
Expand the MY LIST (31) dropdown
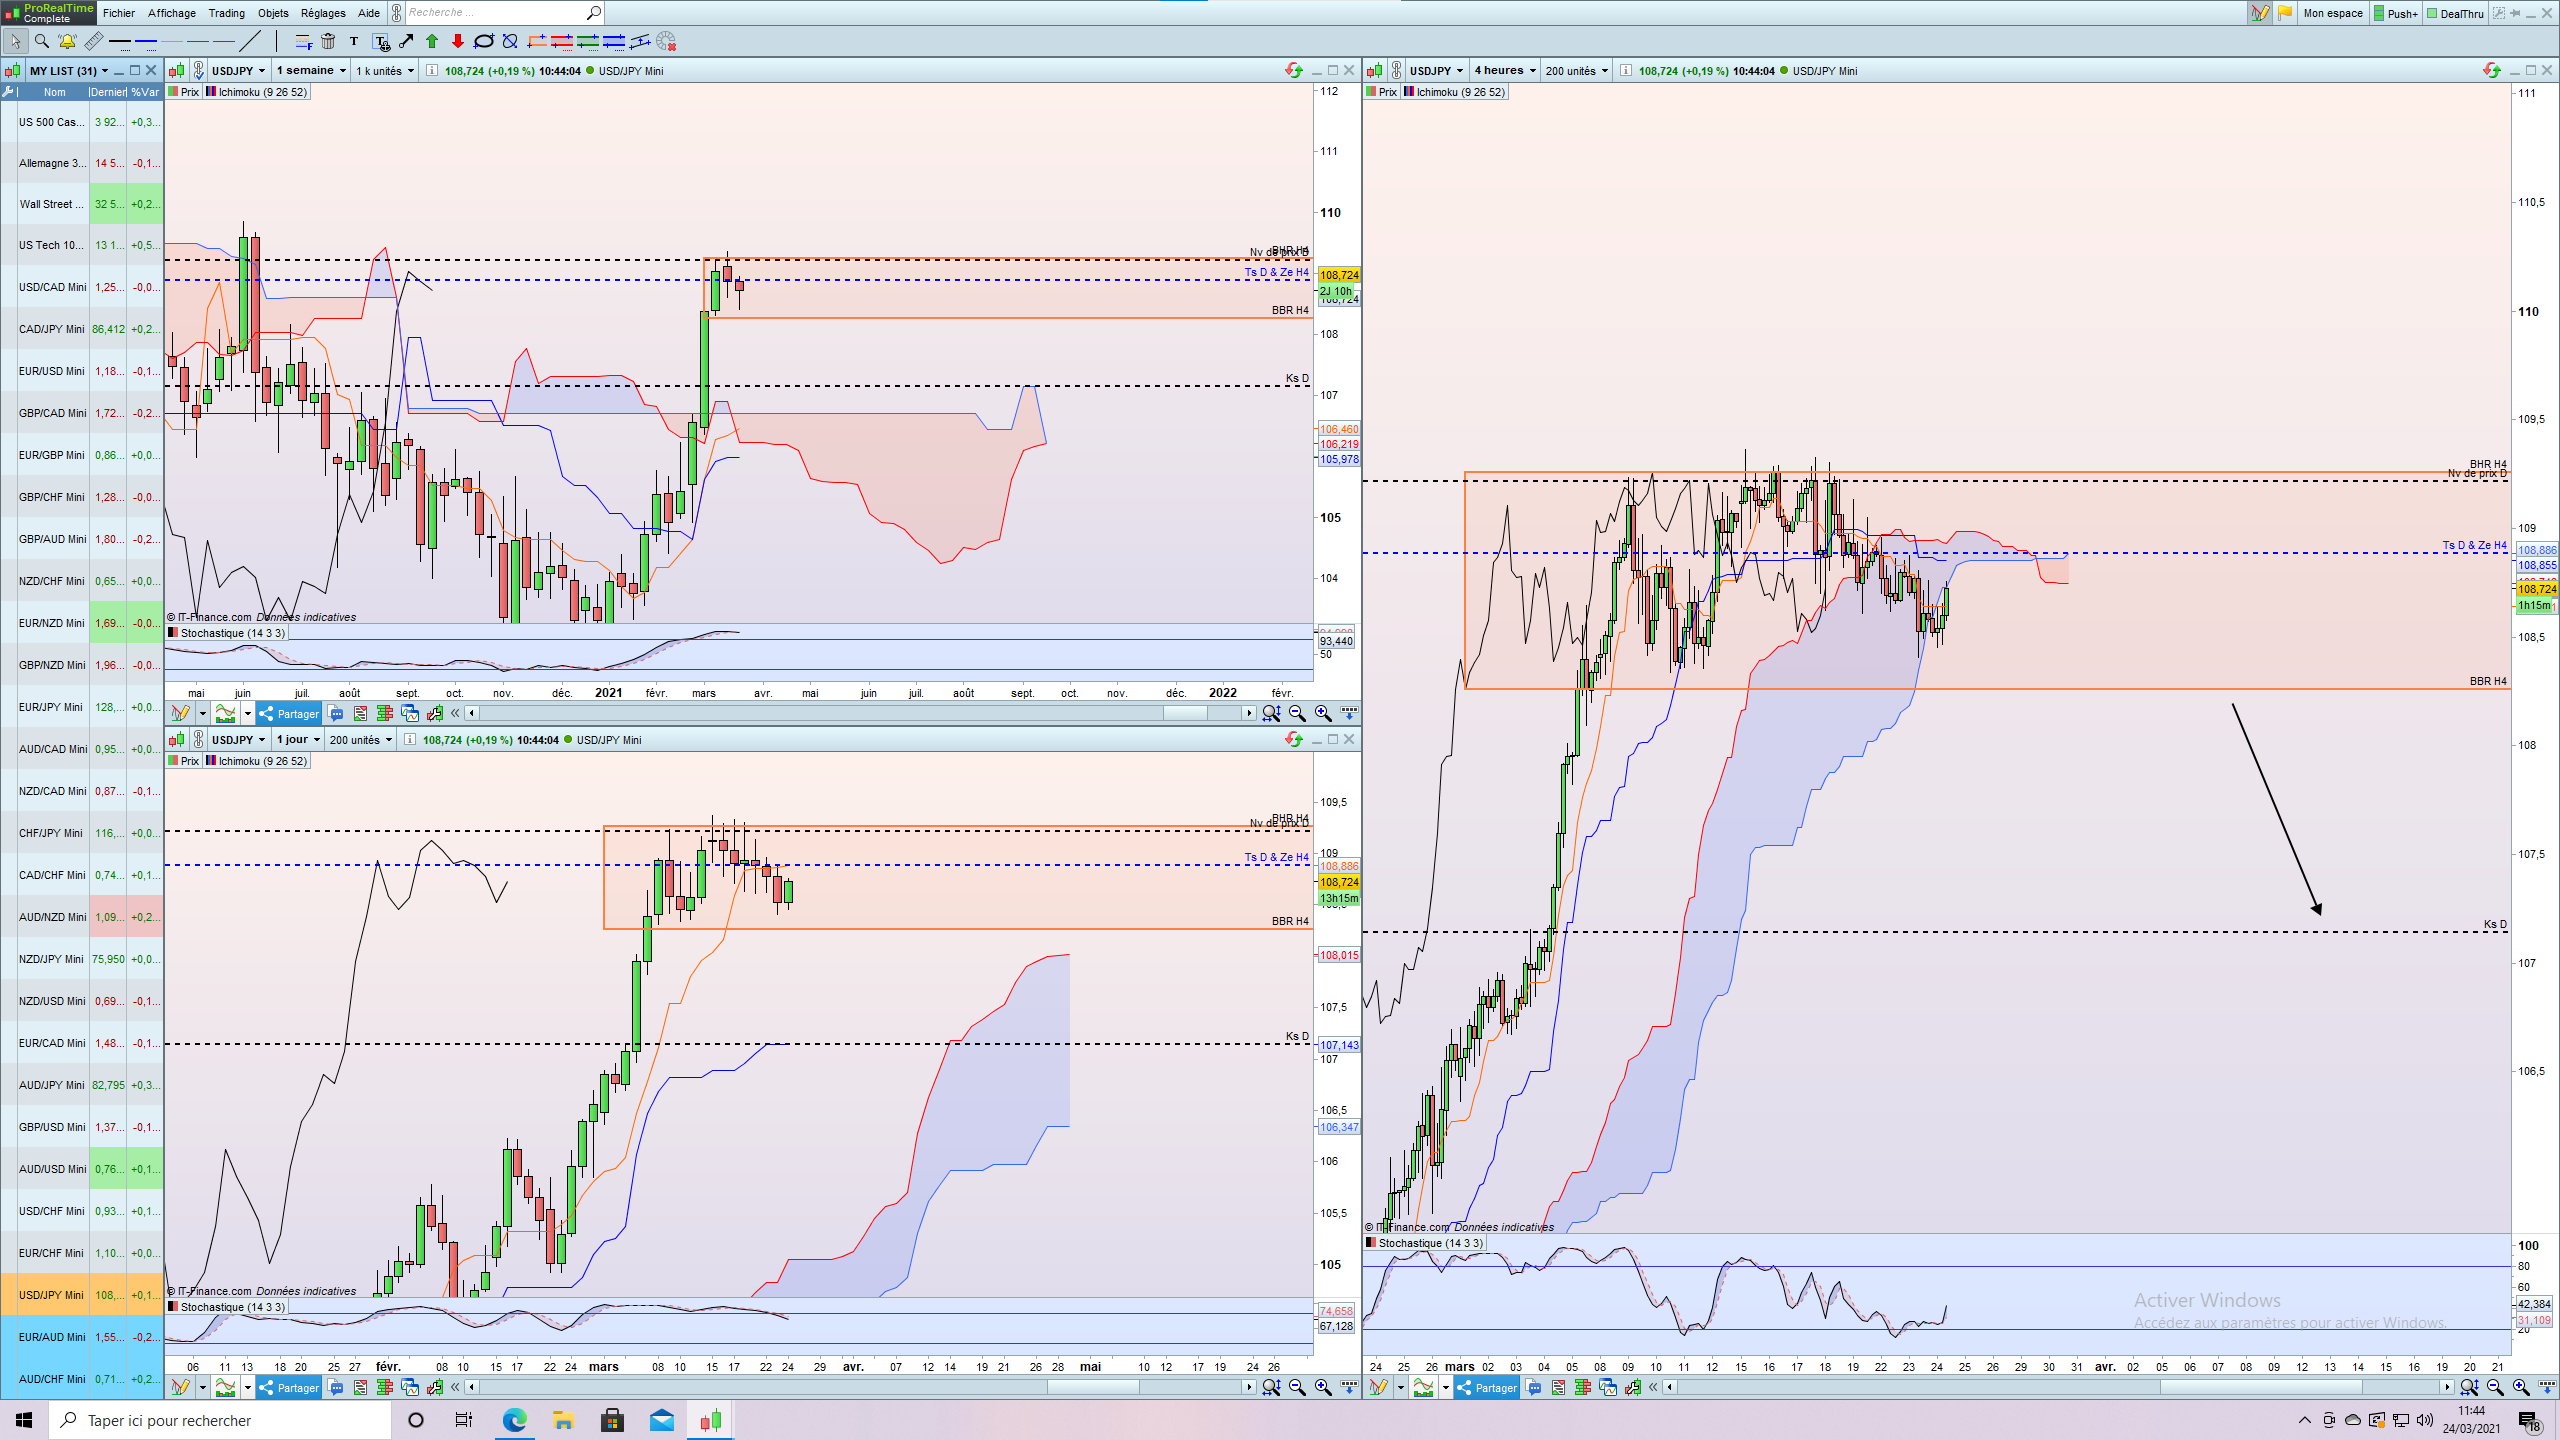[104, 71]
